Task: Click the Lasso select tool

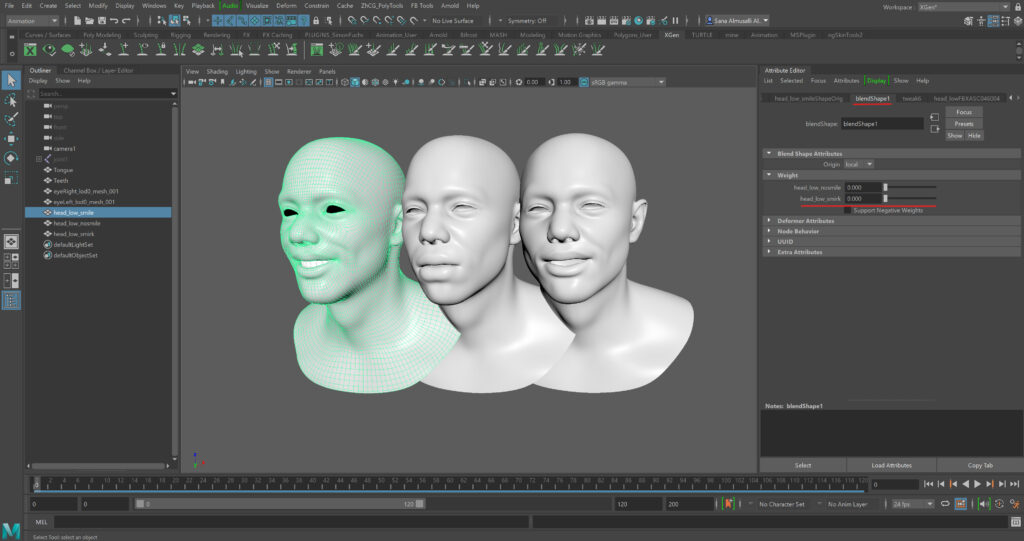Action: pyautogui.click(x=11, y=100)
